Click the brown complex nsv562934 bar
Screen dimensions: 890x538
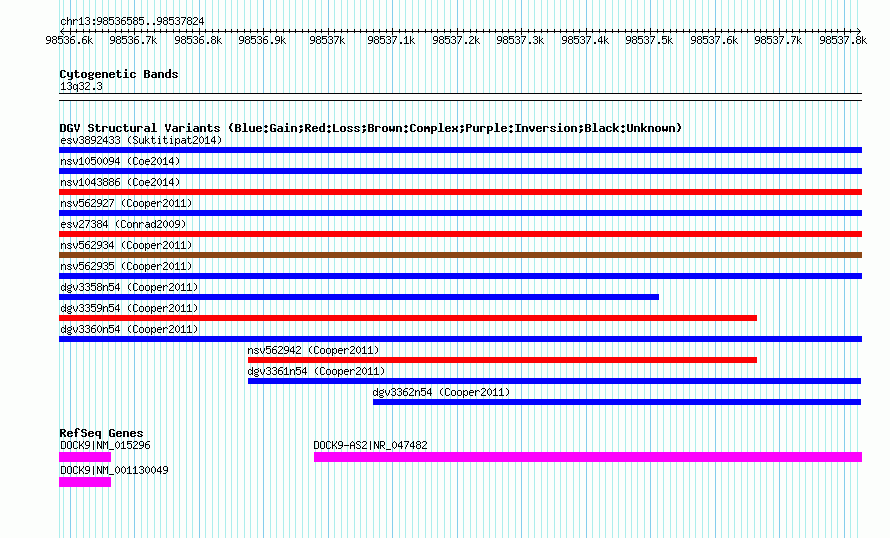460,255
